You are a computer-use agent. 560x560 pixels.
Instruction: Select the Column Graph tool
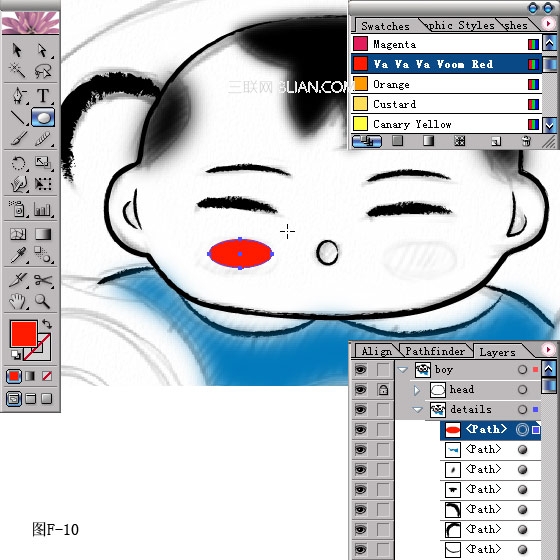pos(43,209)
